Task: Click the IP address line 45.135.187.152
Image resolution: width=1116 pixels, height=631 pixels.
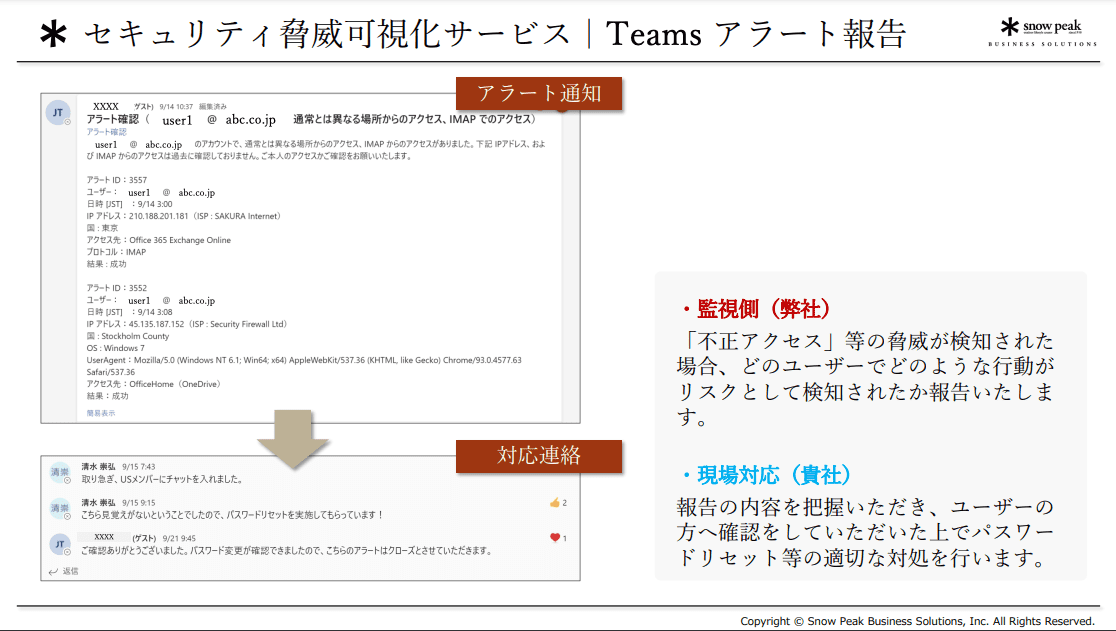Action: tap(186, 324)
